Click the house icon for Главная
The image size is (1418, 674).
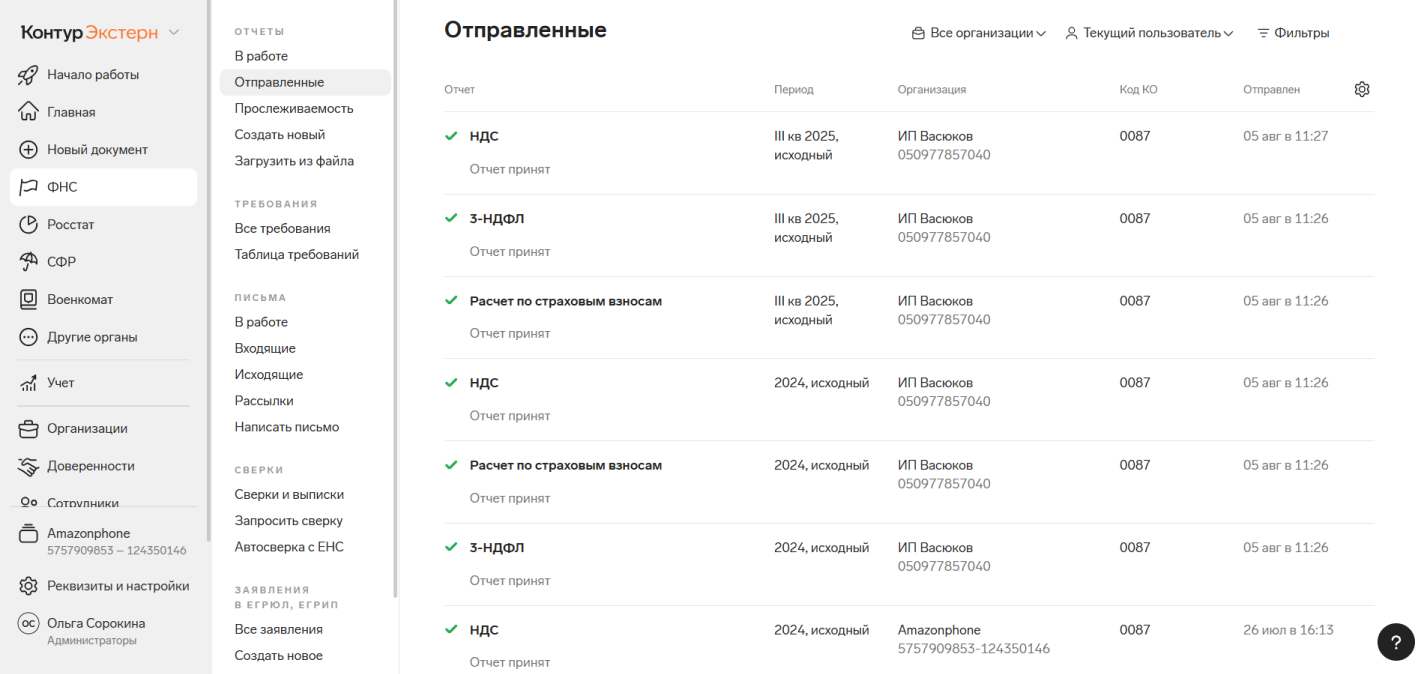29,112
